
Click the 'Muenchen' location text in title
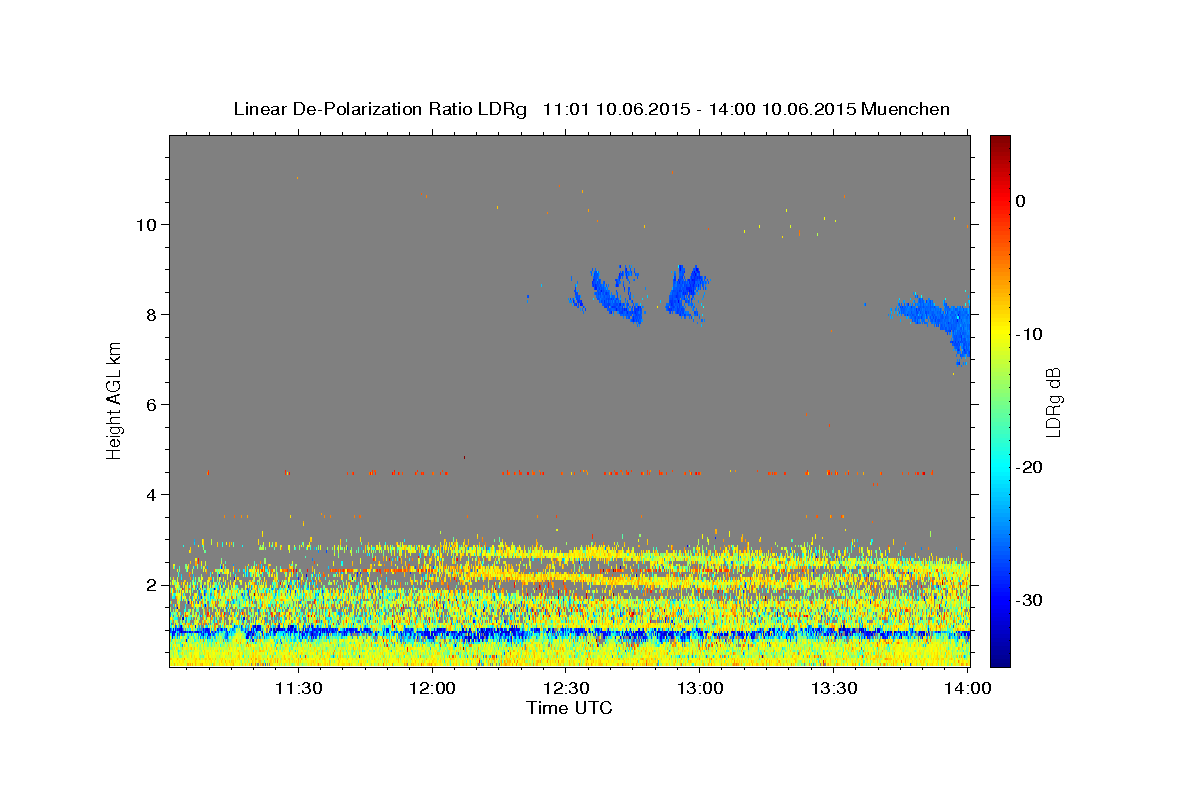coord(906,109)
